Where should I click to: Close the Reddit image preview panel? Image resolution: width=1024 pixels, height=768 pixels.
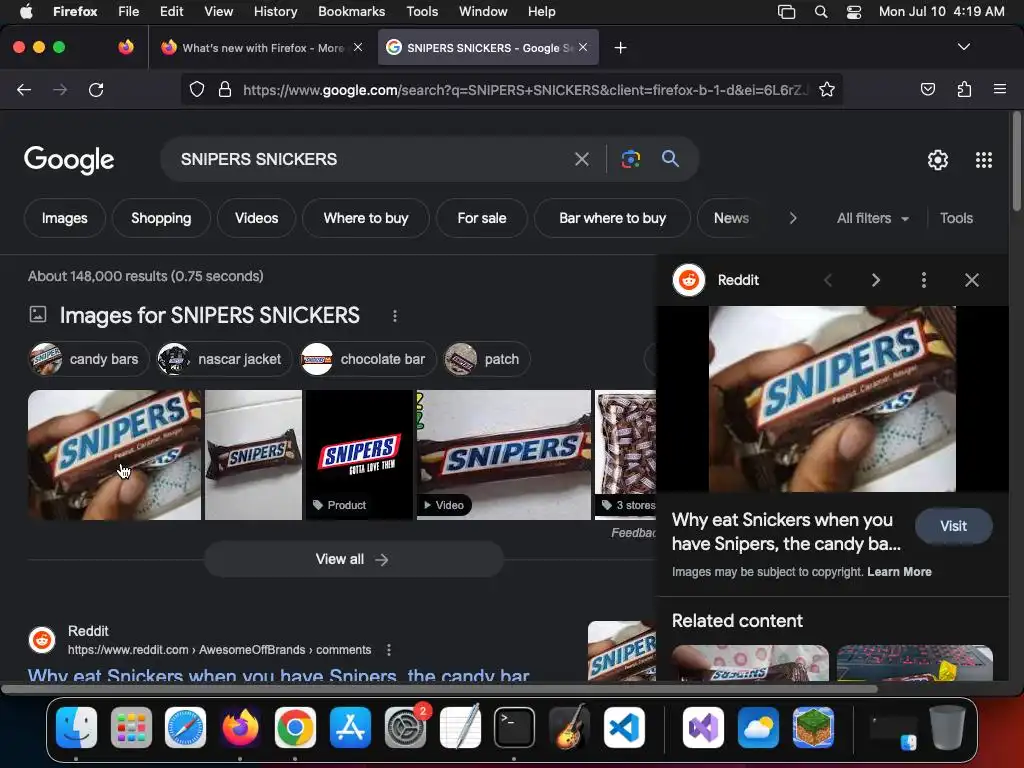[972, 280]
